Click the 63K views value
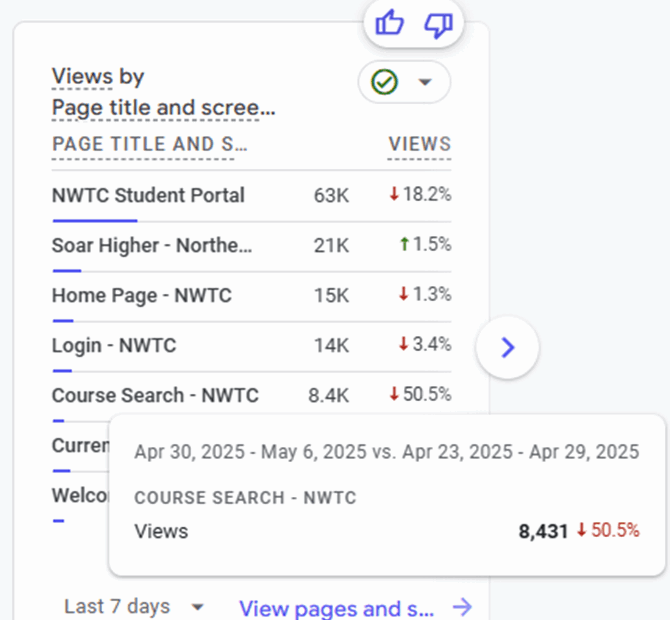Screen dimensions: 670x620 tap(331, 196)
